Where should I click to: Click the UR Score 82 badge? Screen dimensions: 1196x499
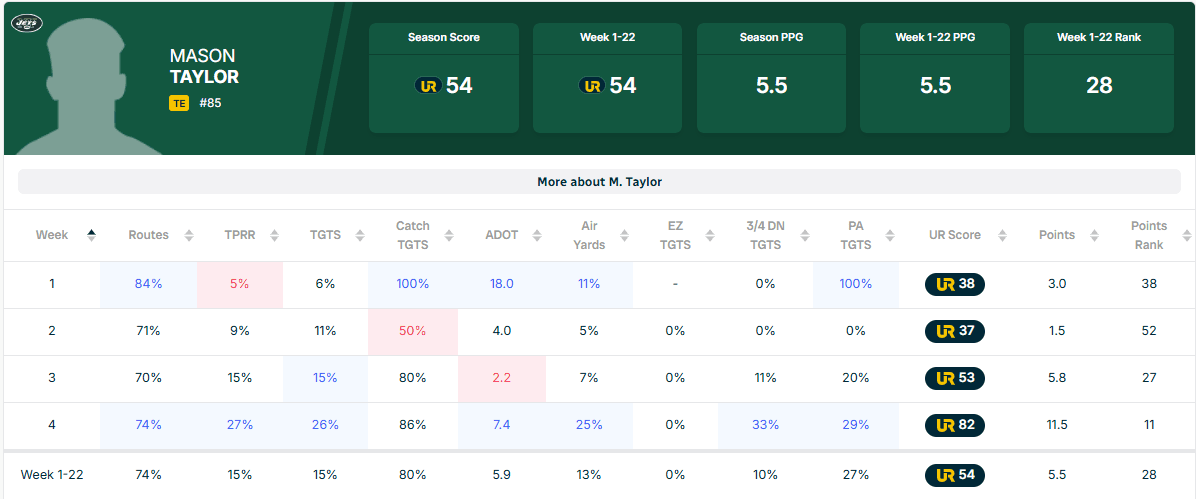pos(955,425)
